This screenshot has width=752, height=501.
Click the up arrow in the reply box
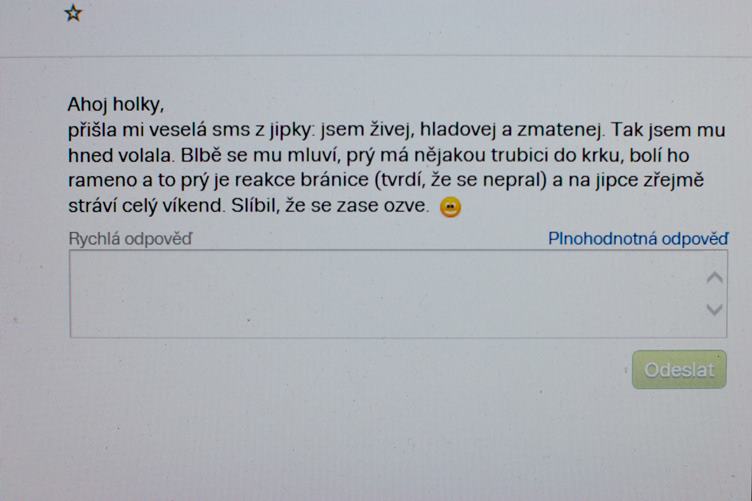714,278
